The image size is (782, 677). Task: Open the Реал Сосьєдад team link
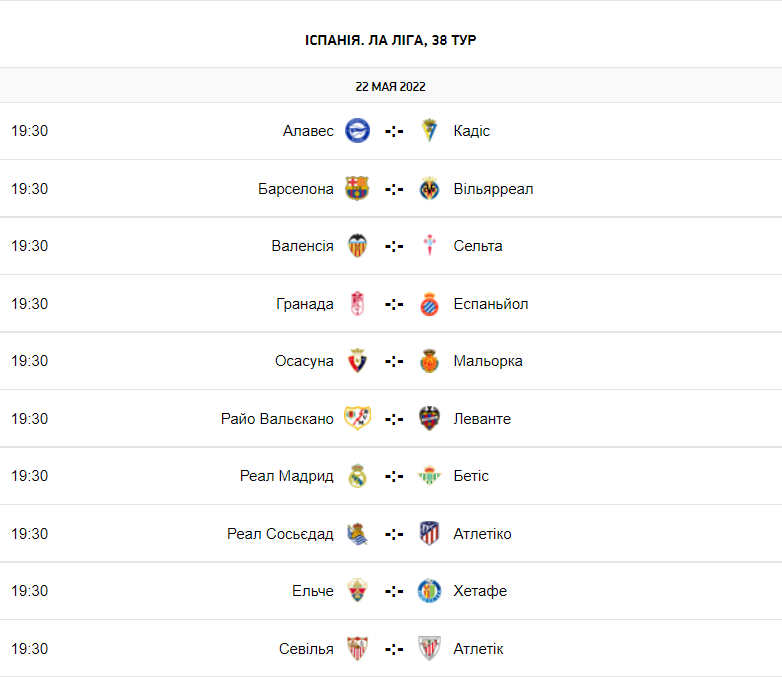[x=280, y=534]
